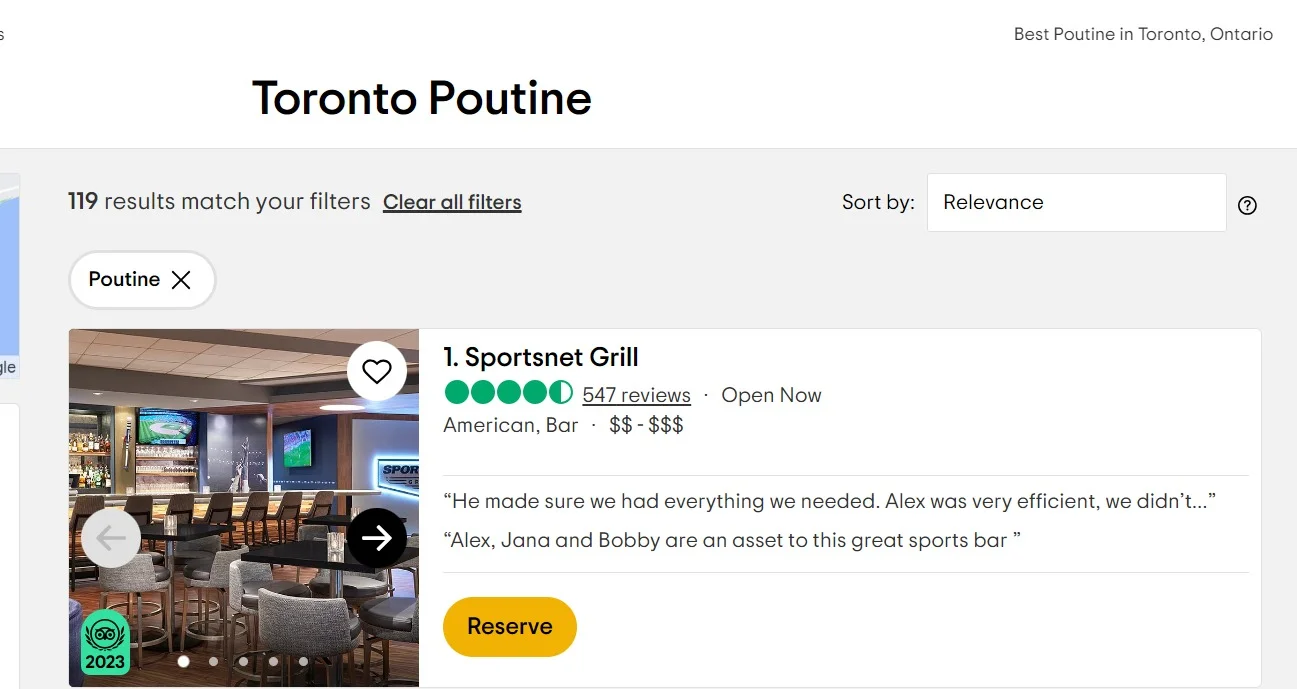Click Clear all filters
Image resolution: width=1297 pixels, height=689 pixels.
452,202
